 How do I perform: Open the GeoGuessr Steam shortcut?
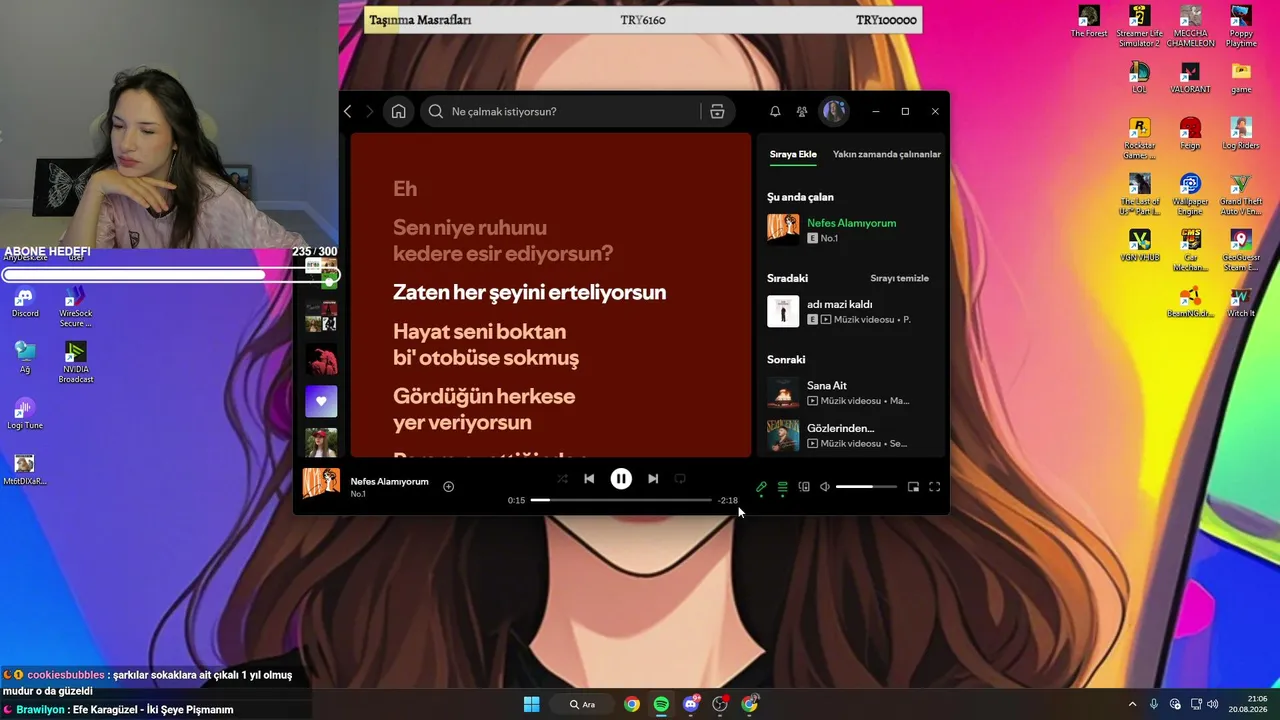[x=1241, y=250]
